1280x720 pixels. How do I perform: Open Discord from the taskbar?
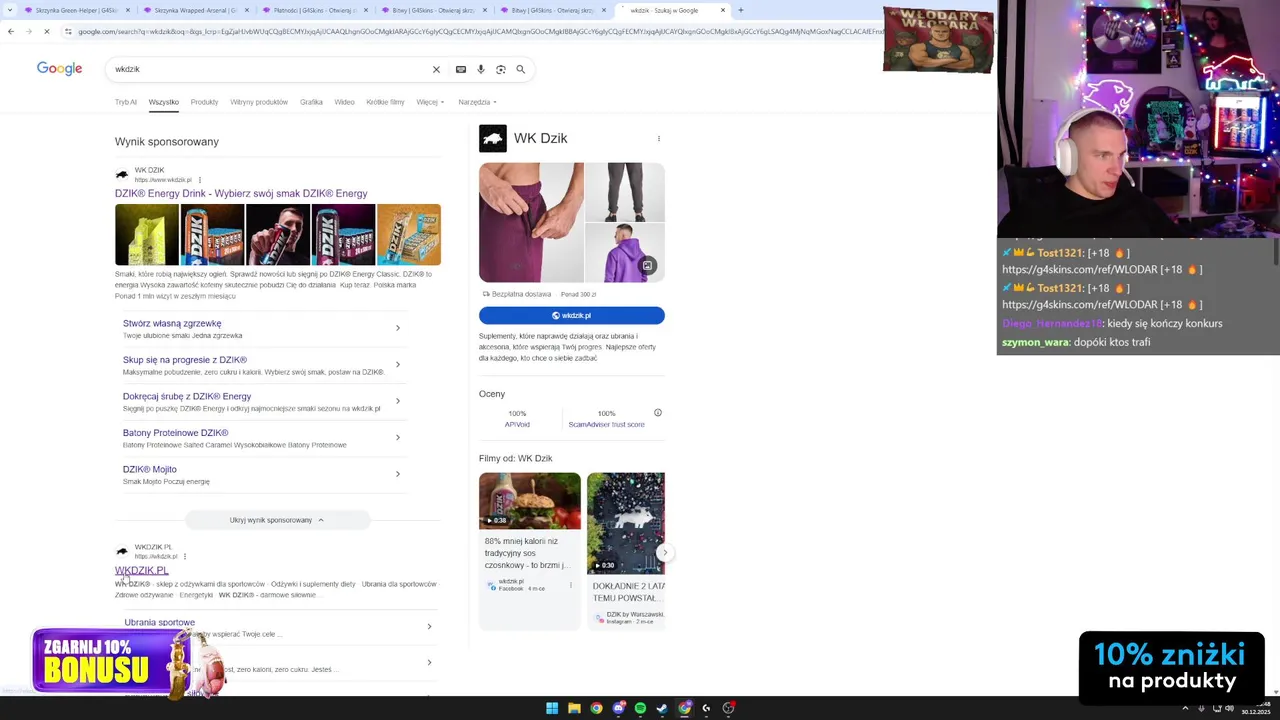[x=618, y=708]
